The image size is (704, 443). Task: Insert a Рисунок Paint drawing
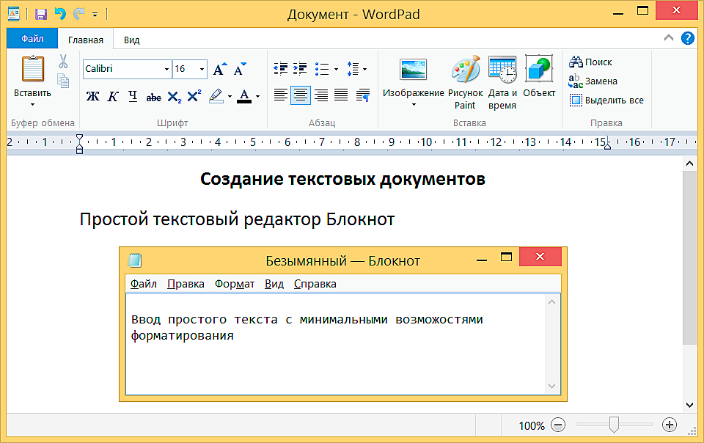466,83
